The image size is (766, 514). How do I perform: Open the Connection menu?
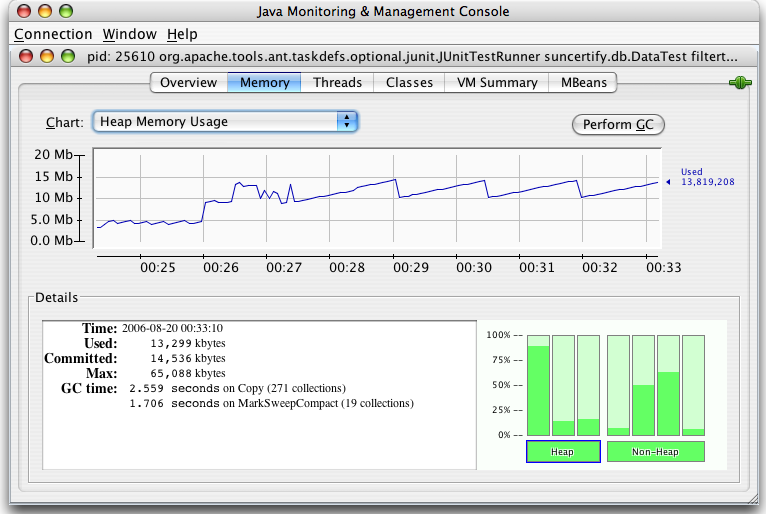click(x=53, y=34)
